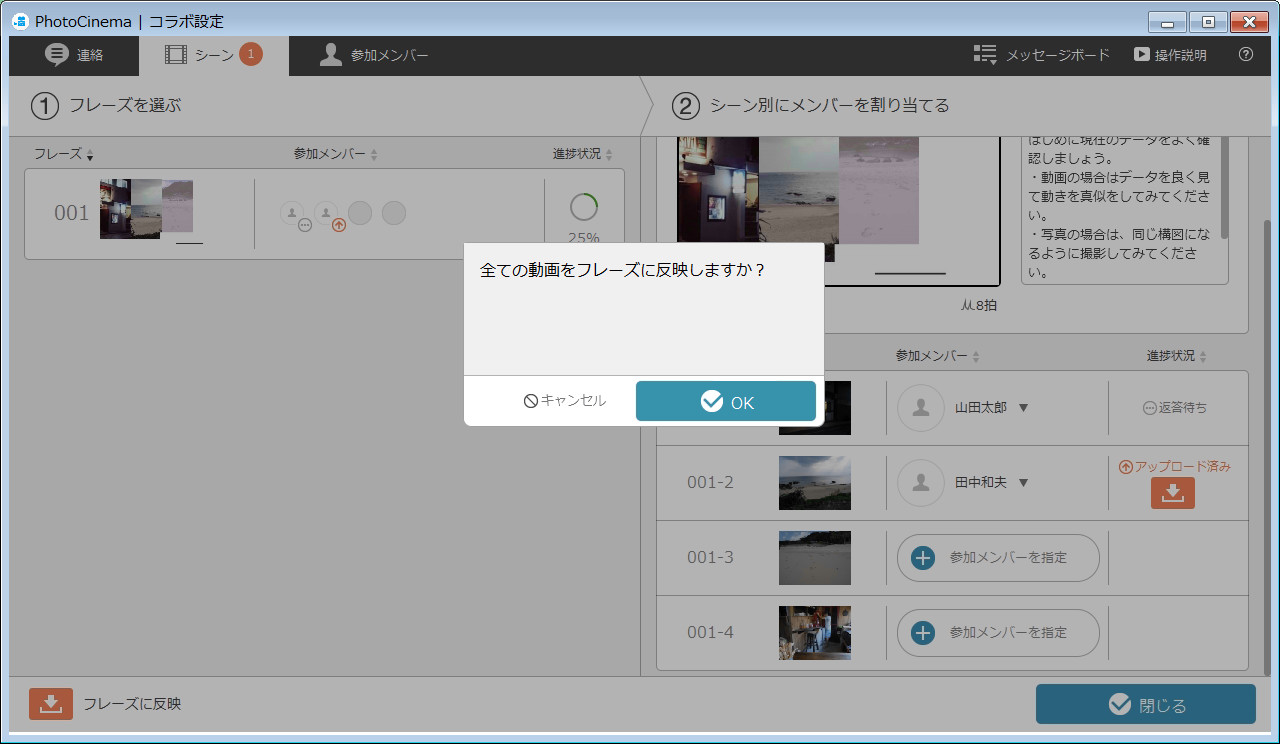Open the help question mark icon
This screenshot has width=1280, height=744.
(1245, 55)
